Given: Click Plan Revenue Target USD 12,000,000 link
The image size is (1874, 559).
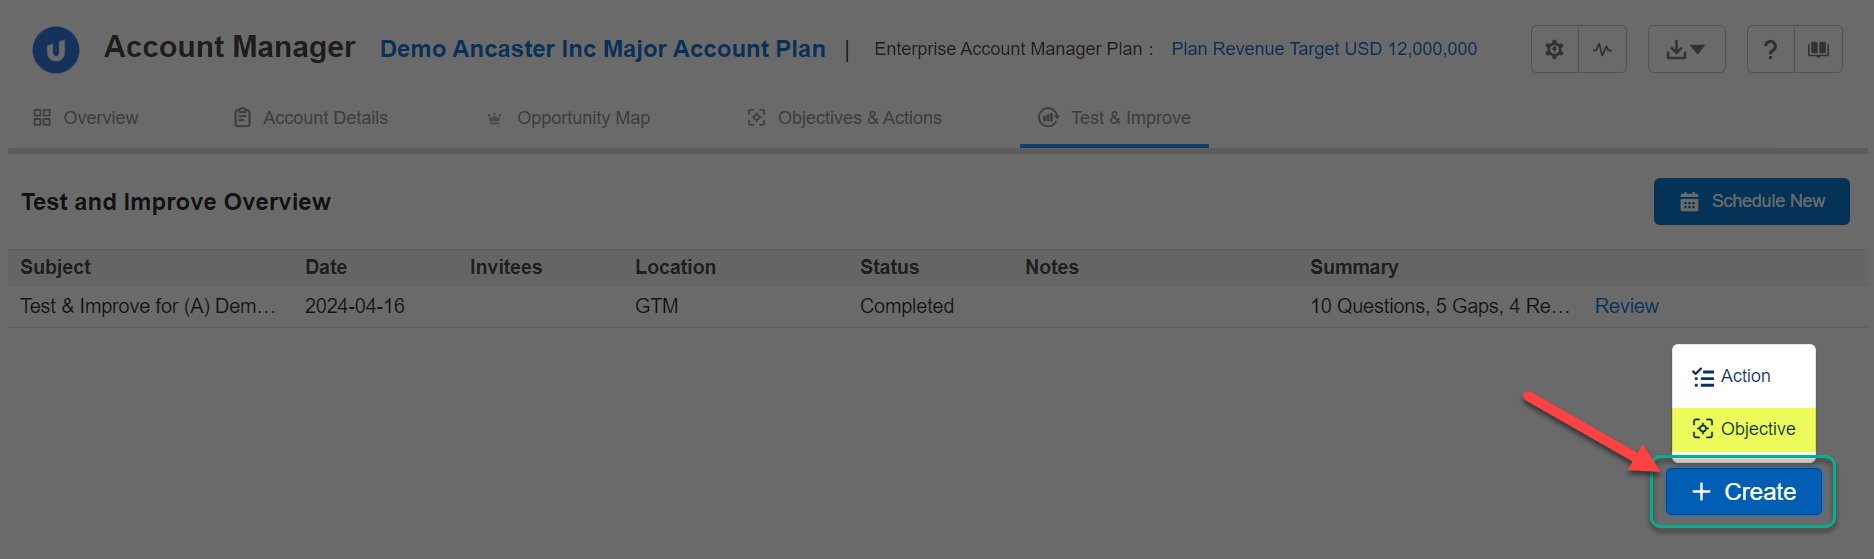Looking at the screenshot, I should click(x=1324, y=49).
